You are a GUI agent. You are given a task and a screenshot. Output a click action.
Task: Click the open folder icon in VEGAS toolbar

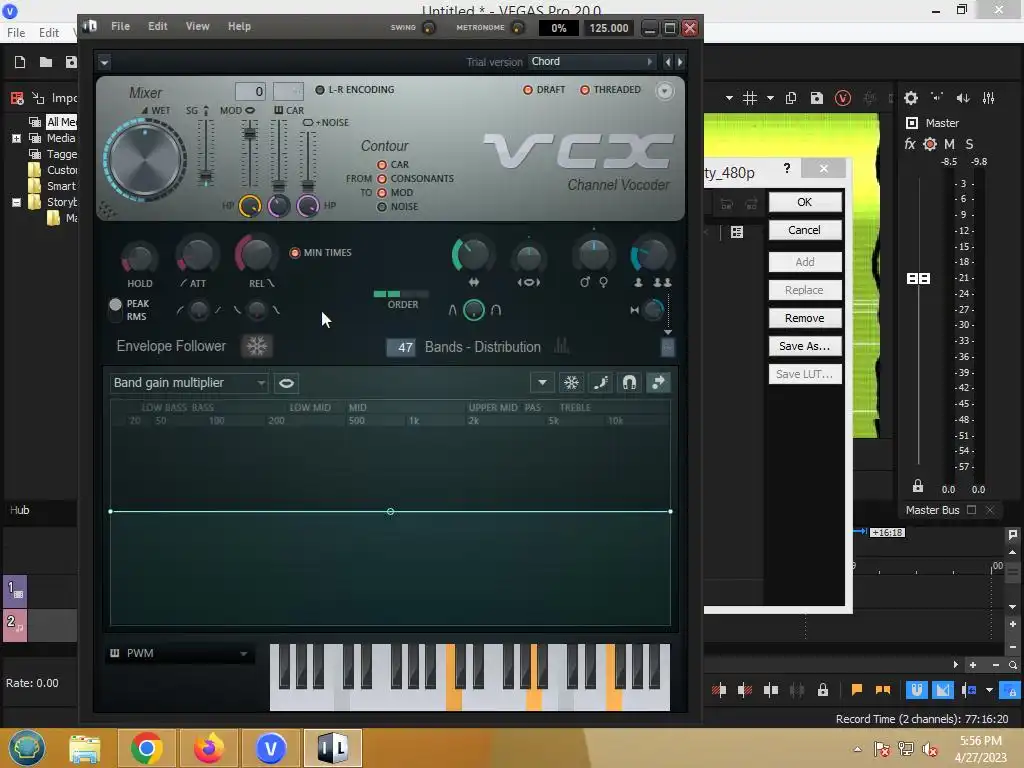click(46, 62)
